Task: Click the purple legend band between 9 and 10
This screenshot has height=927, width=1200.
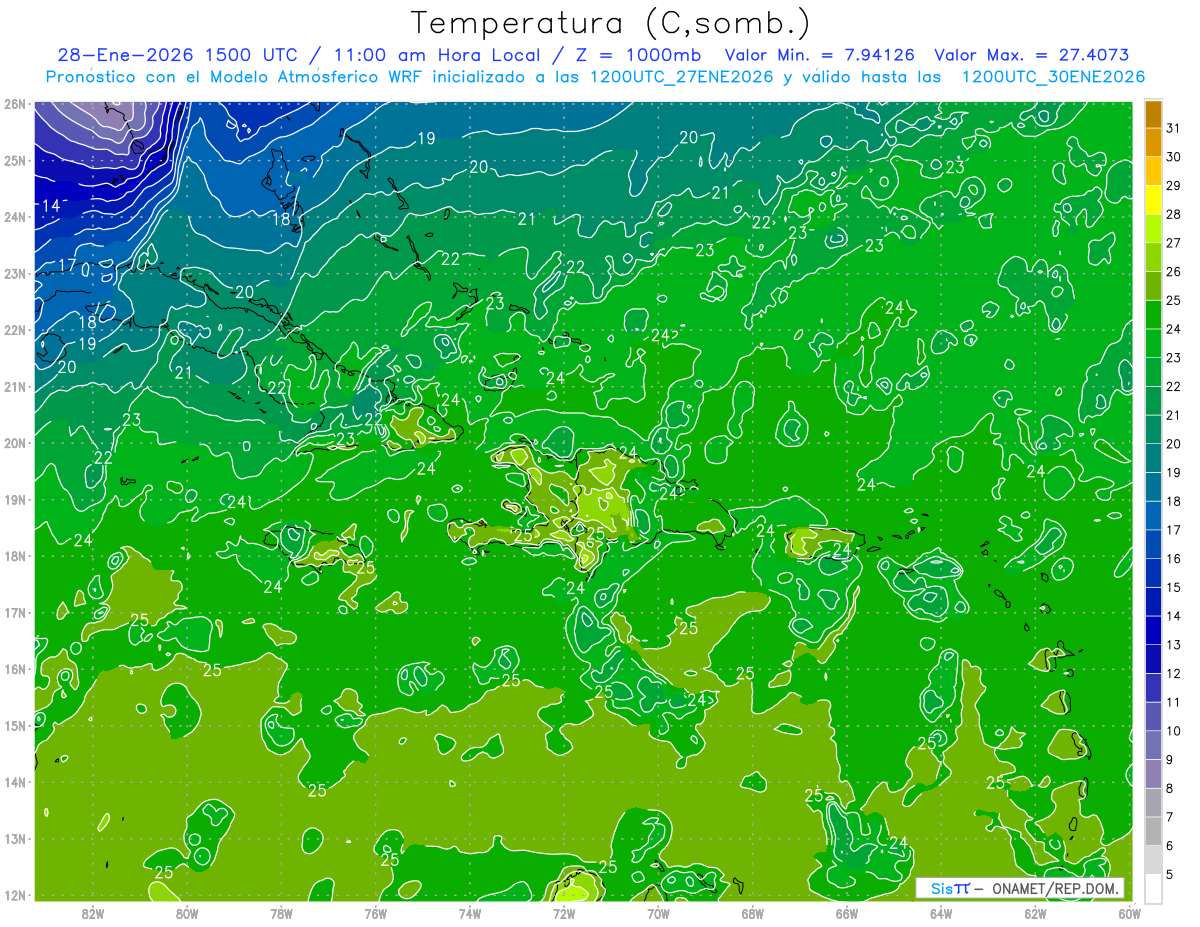Action: click(1153, 745)
